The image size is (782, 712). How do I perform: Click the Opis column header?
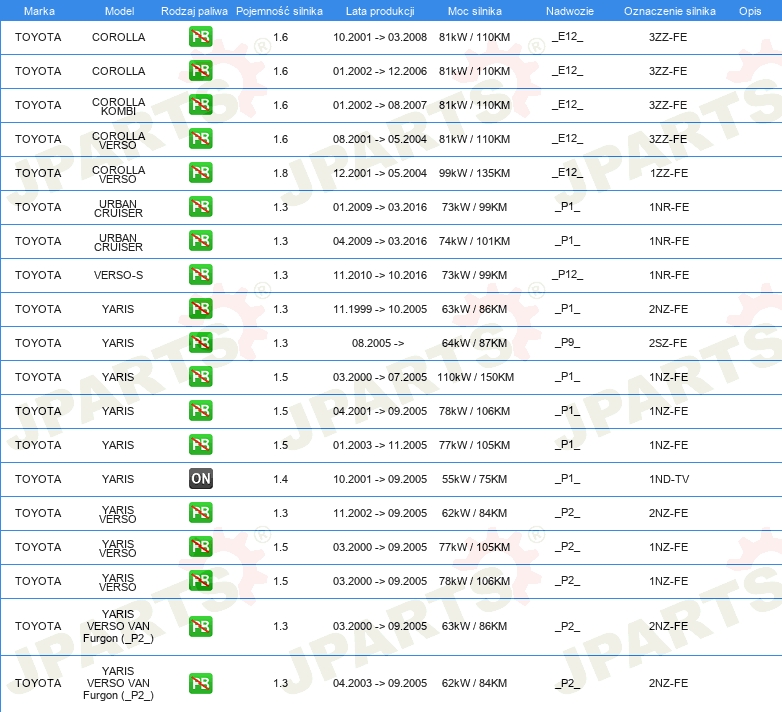pyautogui.click(x=750, y=11)
